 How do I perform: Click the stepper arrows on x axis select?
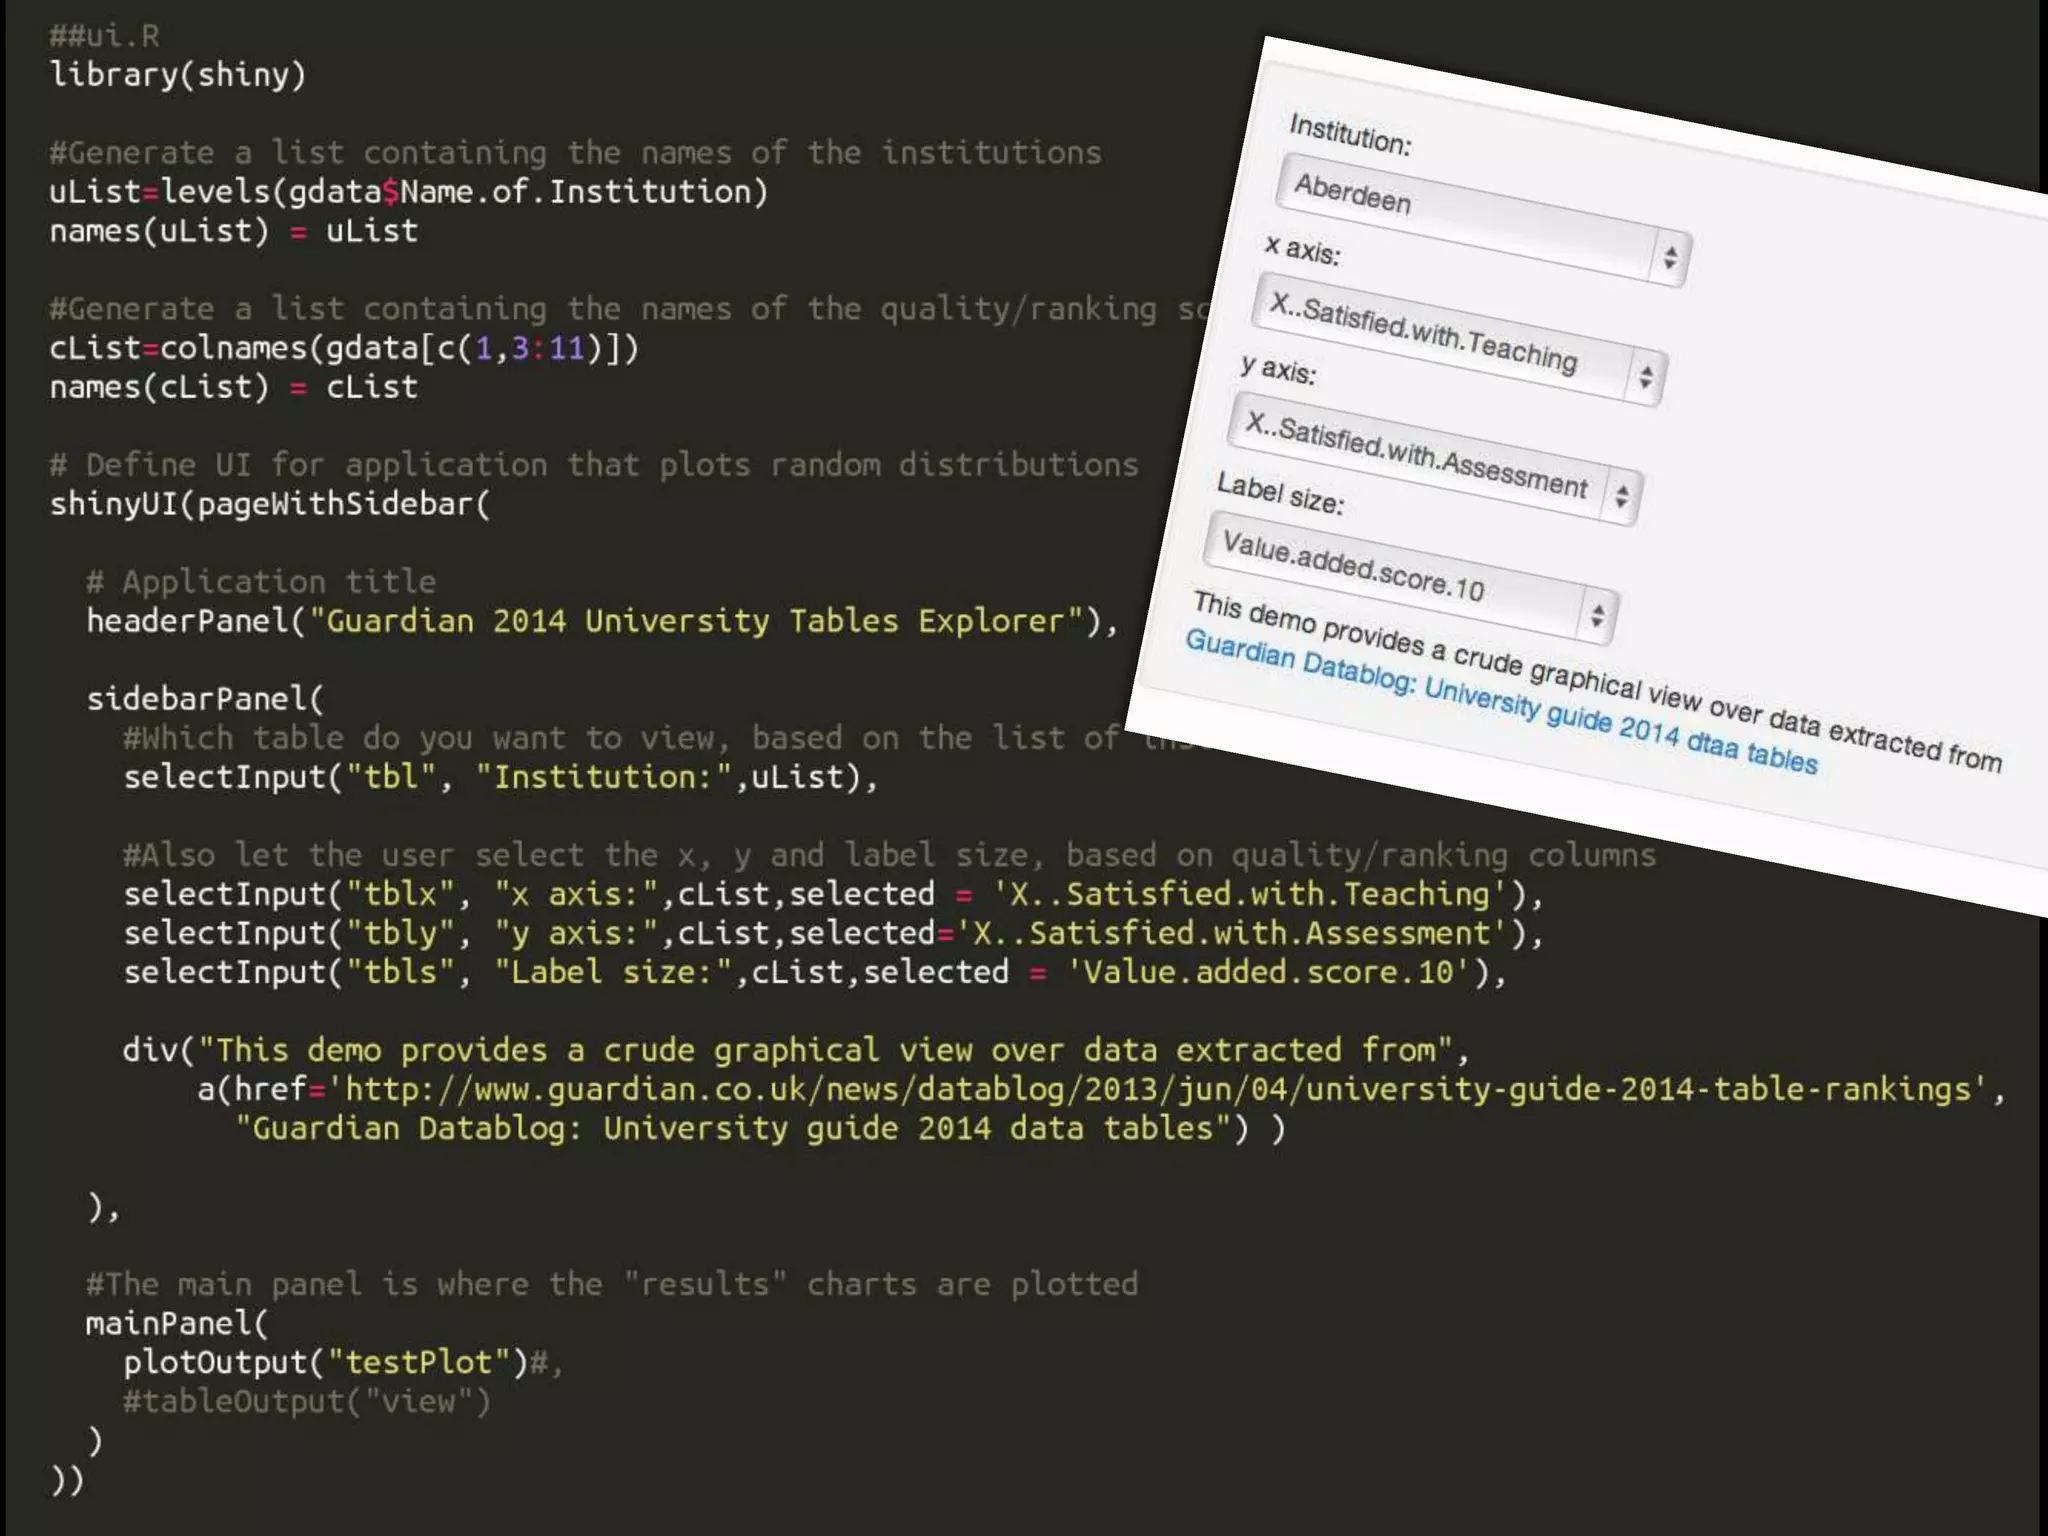1645,377
